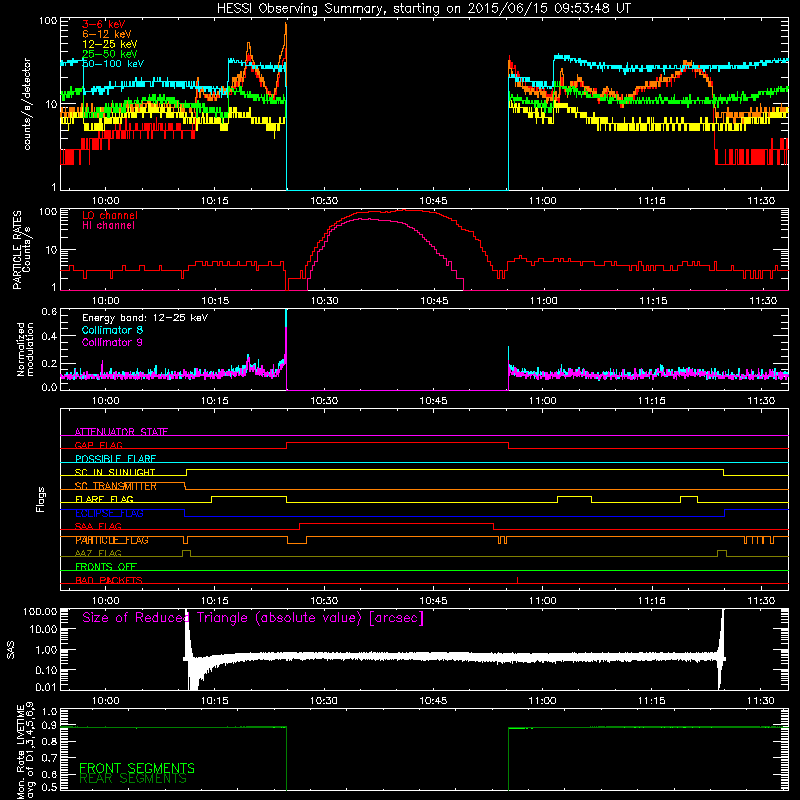Click the counts/s/detector axis label

pos(27,104)
